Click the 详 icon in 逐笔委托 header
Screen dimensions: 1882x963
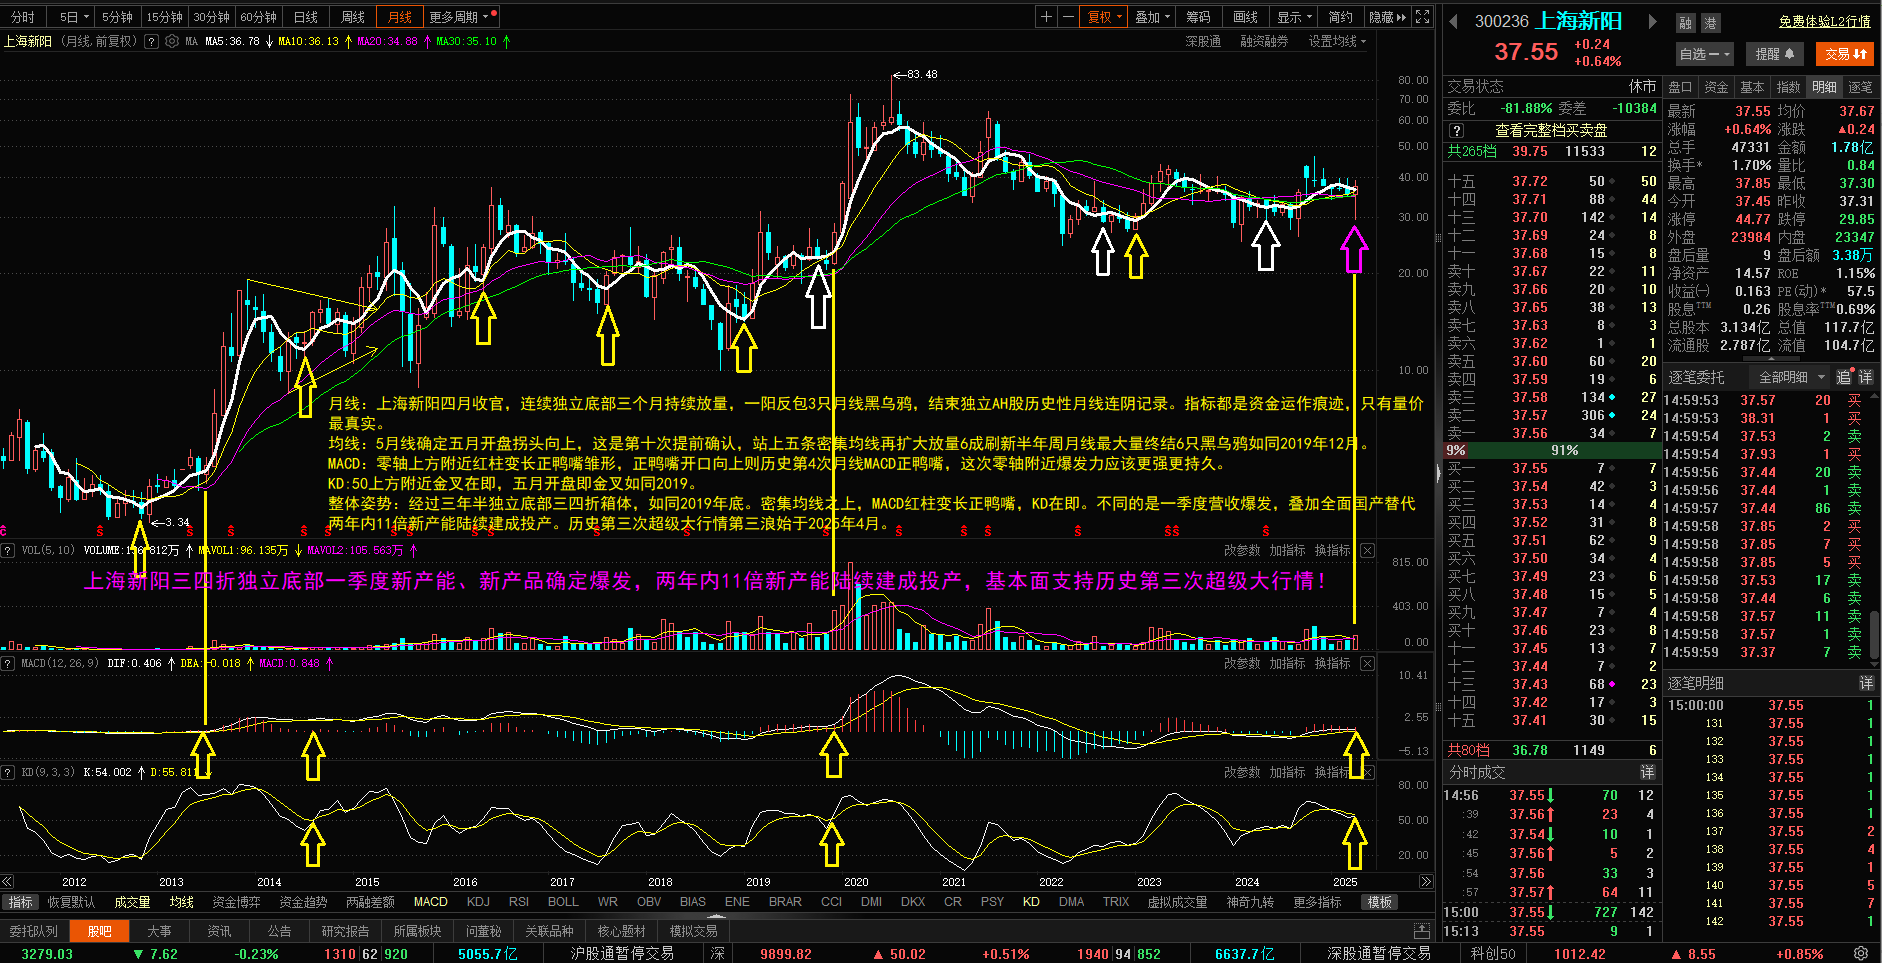[x=1866, y=377]
